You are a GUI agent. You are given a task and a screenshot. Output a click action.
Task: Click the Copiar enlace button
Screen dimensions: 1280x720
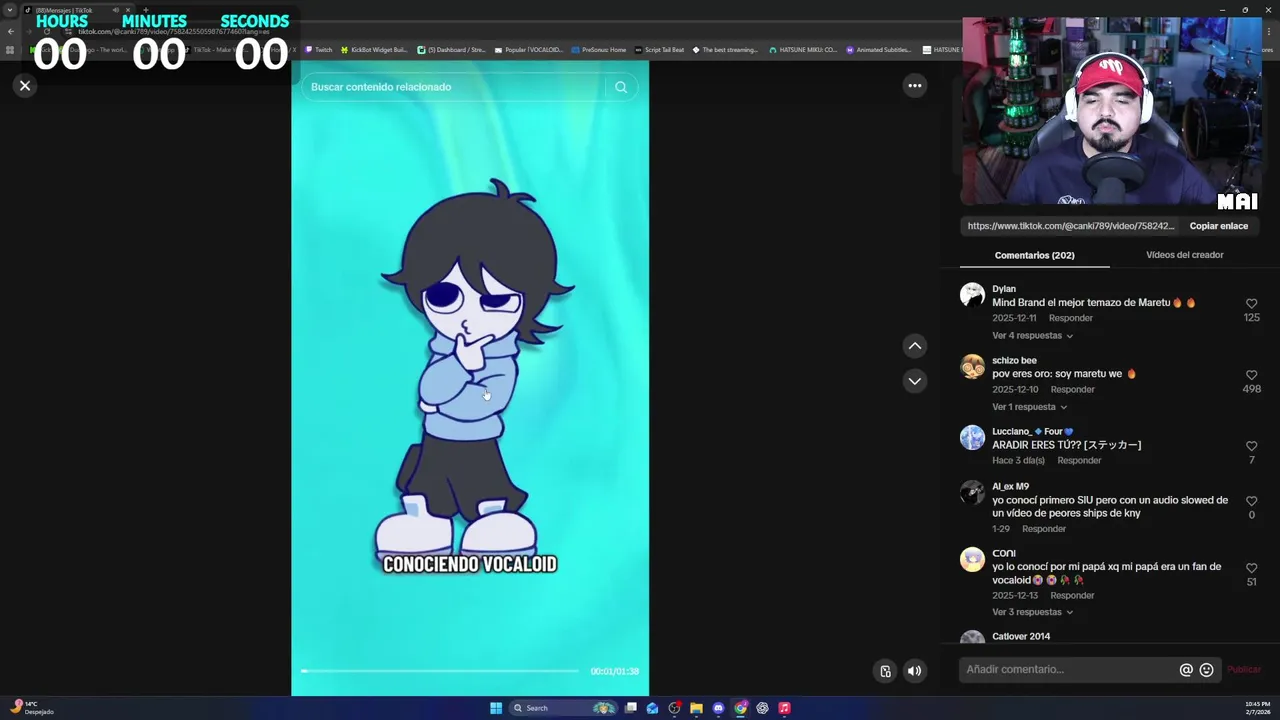click(x=1218, y=226)
